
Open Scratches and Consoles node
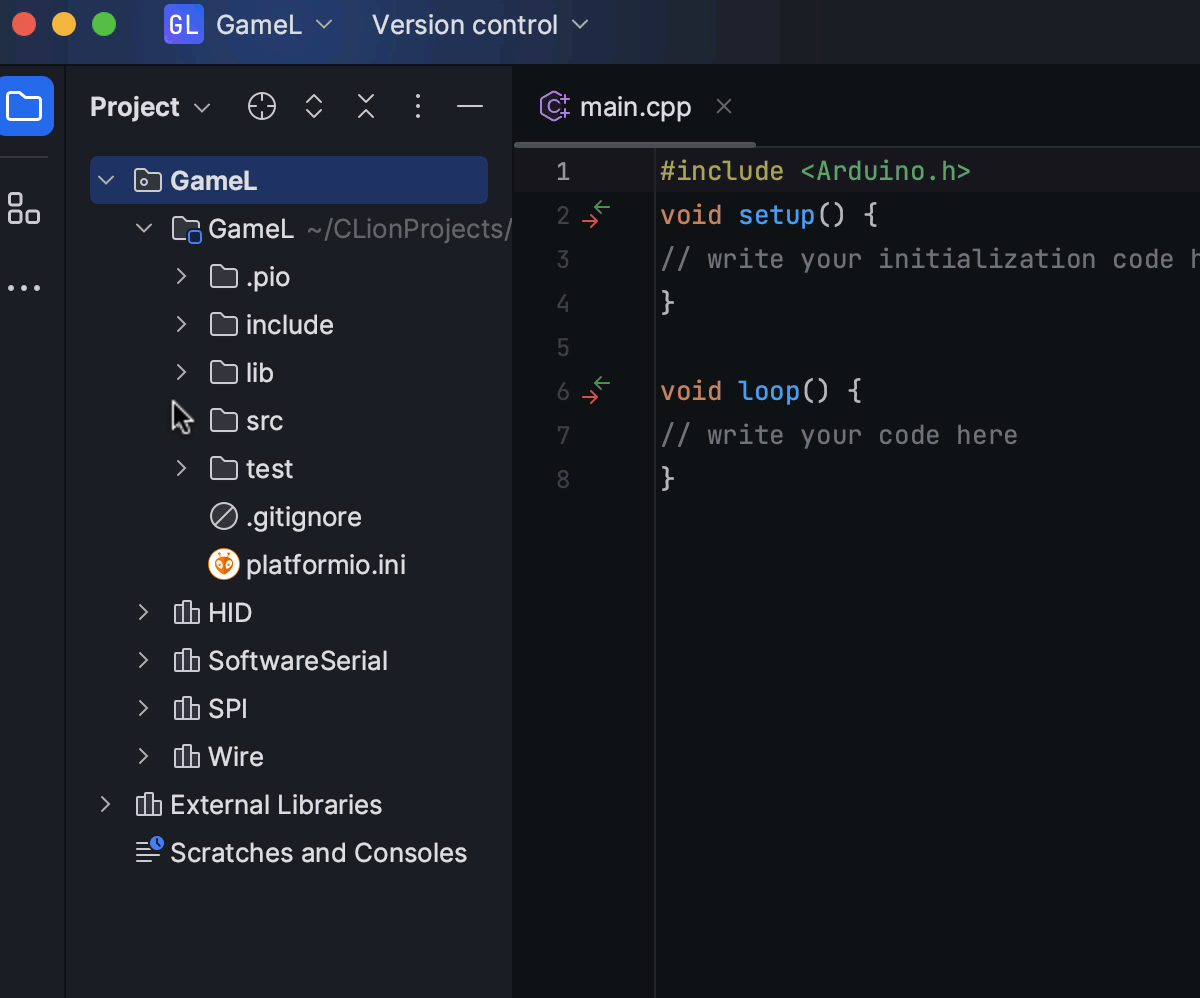[317, 853]
